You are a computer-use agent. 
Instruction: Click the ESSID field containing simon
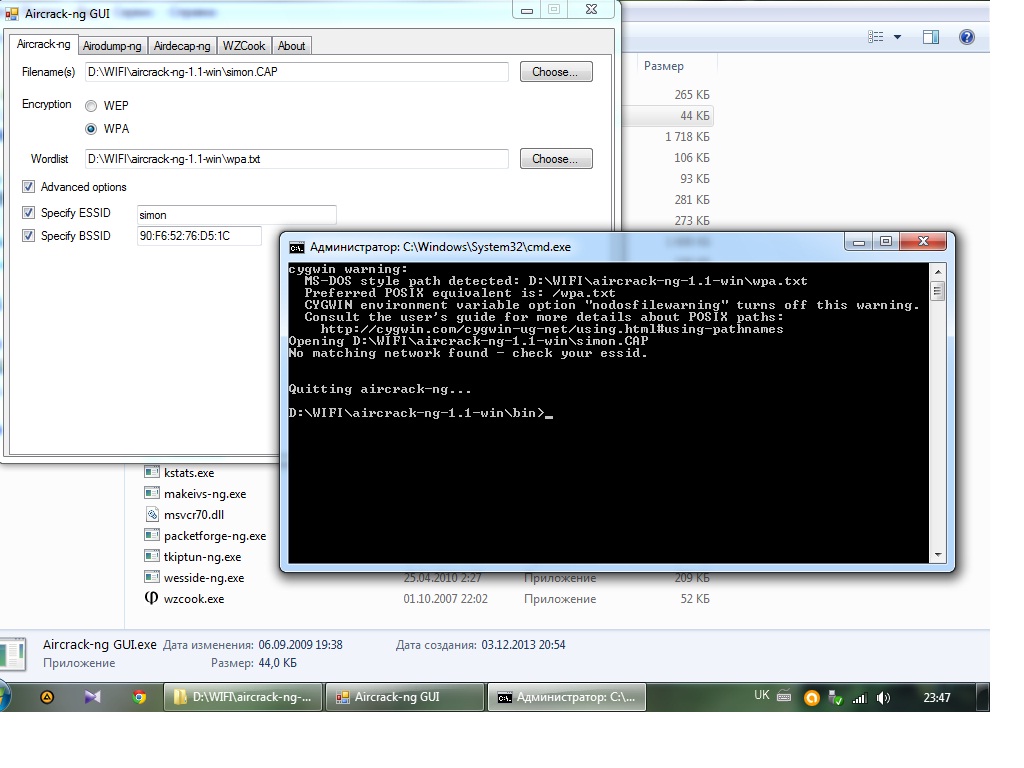click(x=236, y=215)
